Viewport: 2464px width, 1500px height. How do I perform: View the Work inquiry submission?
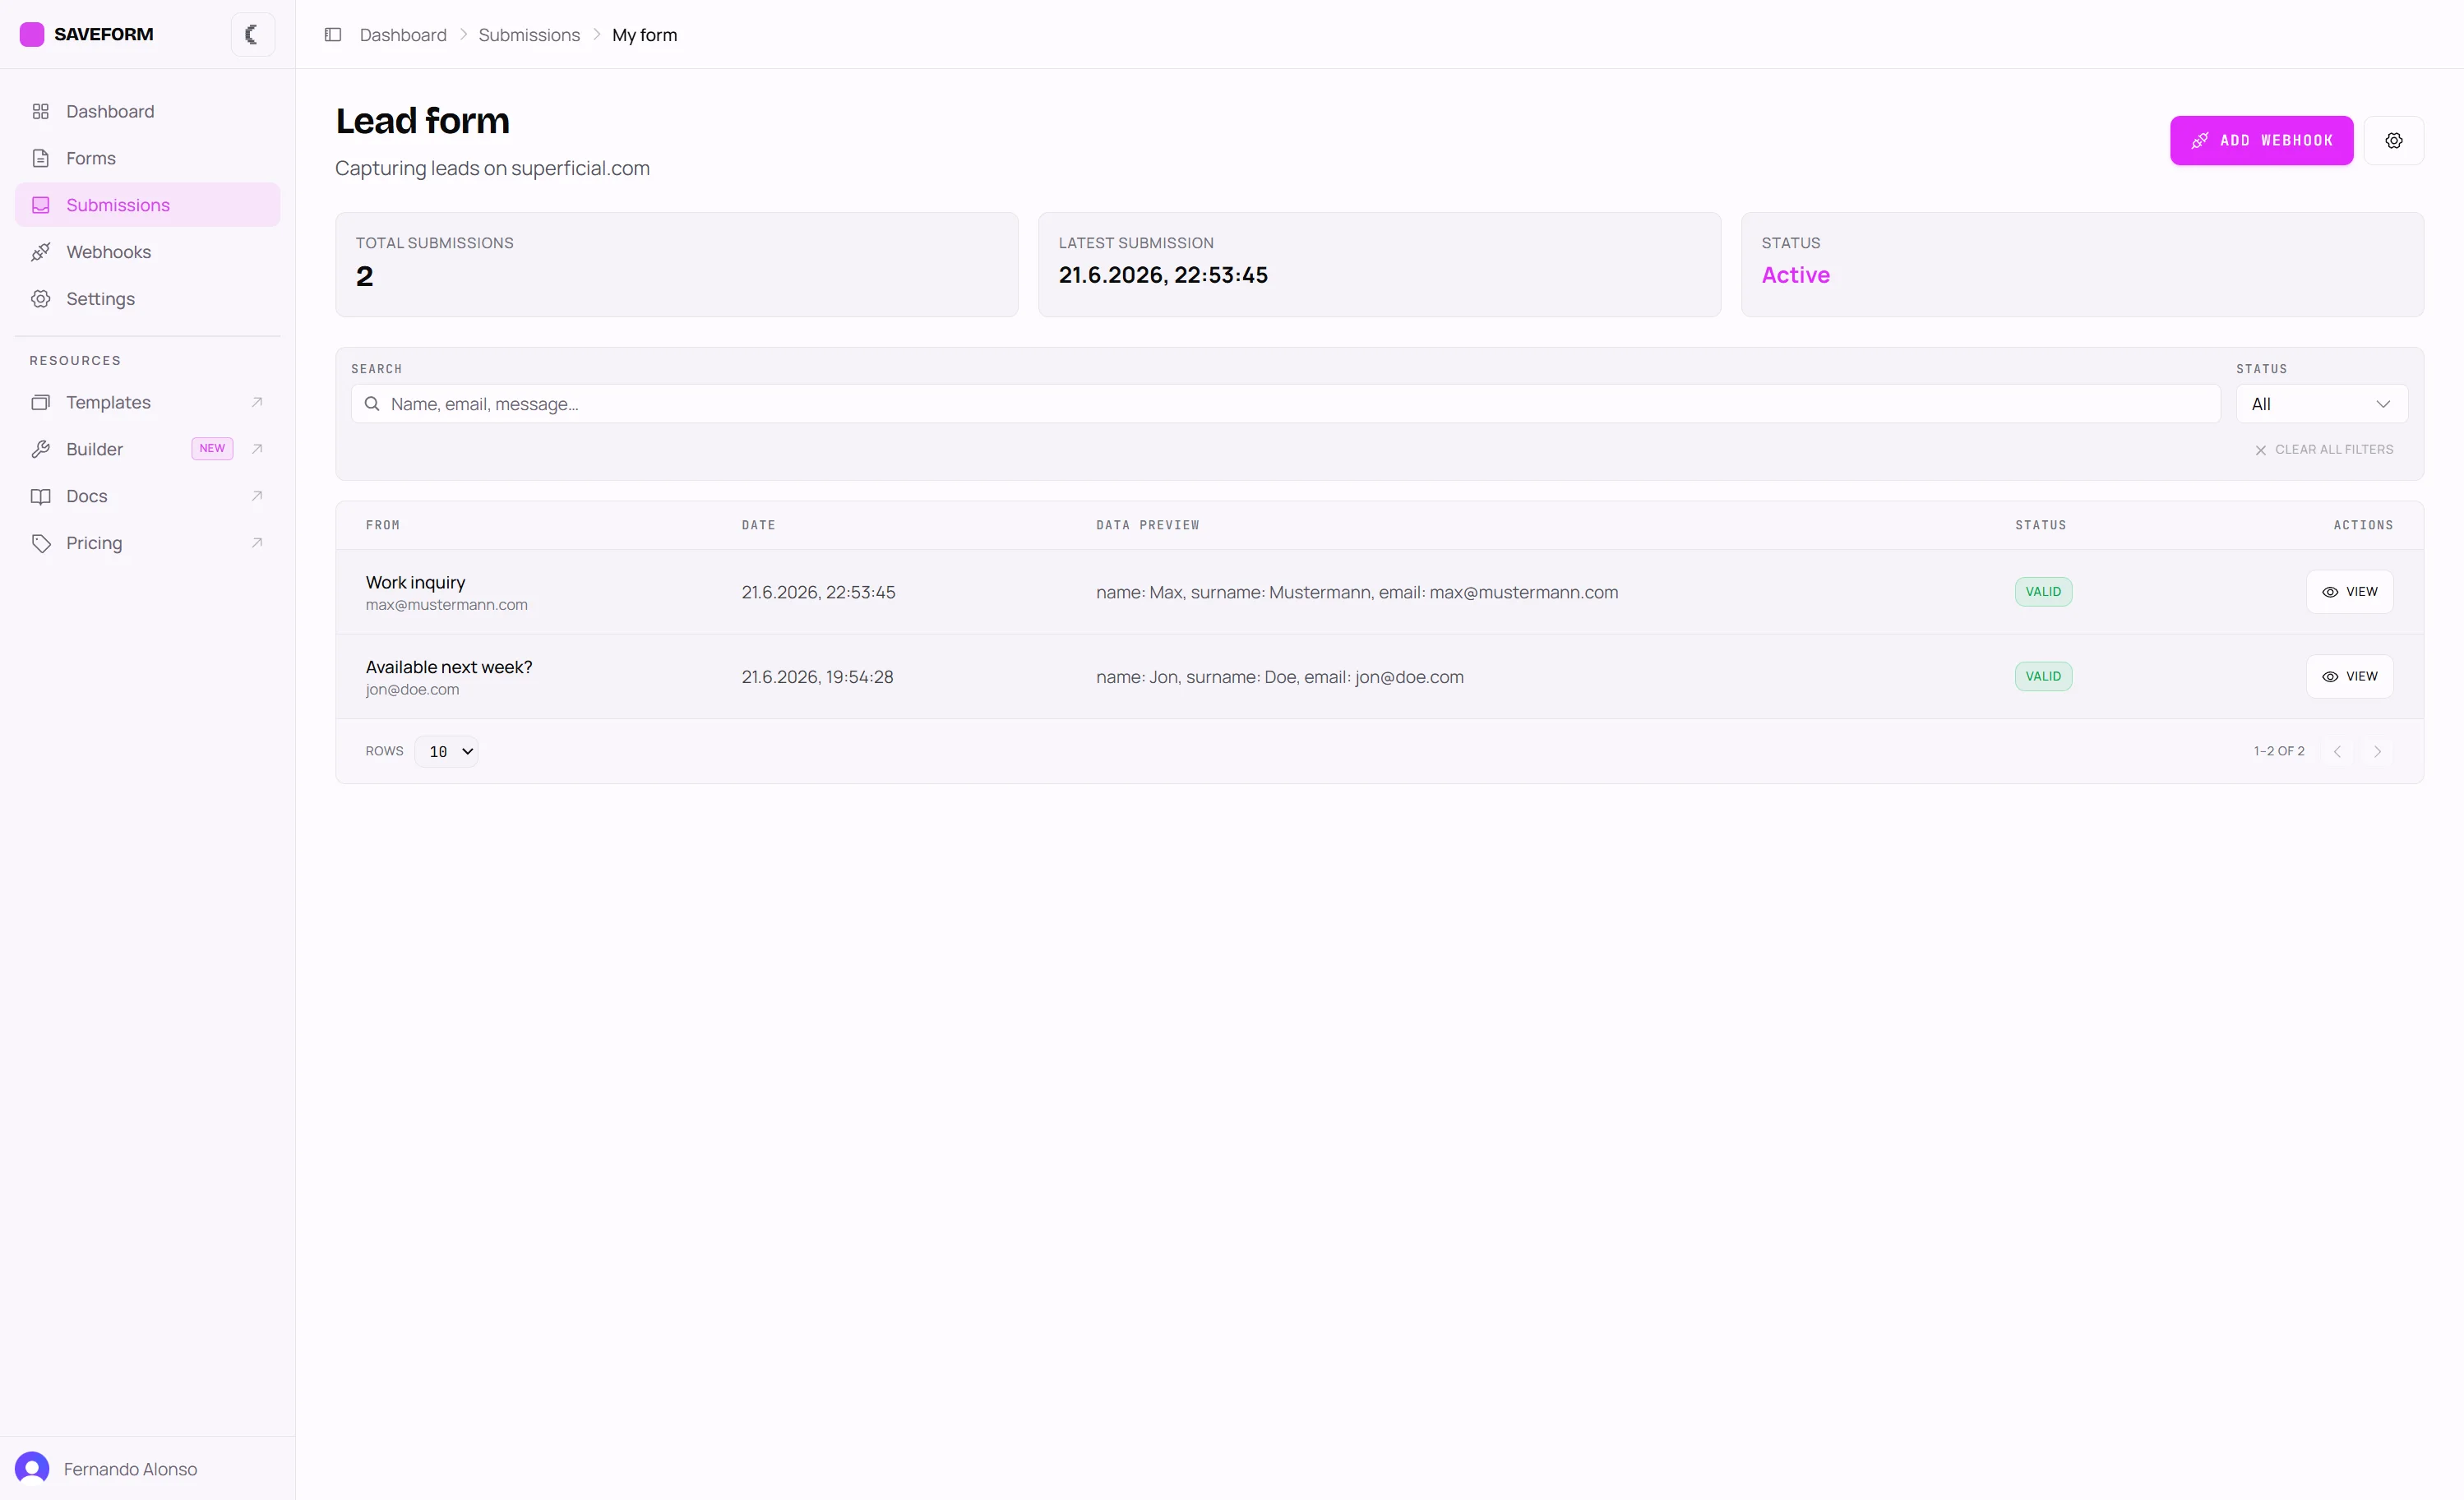[2349, 592]
